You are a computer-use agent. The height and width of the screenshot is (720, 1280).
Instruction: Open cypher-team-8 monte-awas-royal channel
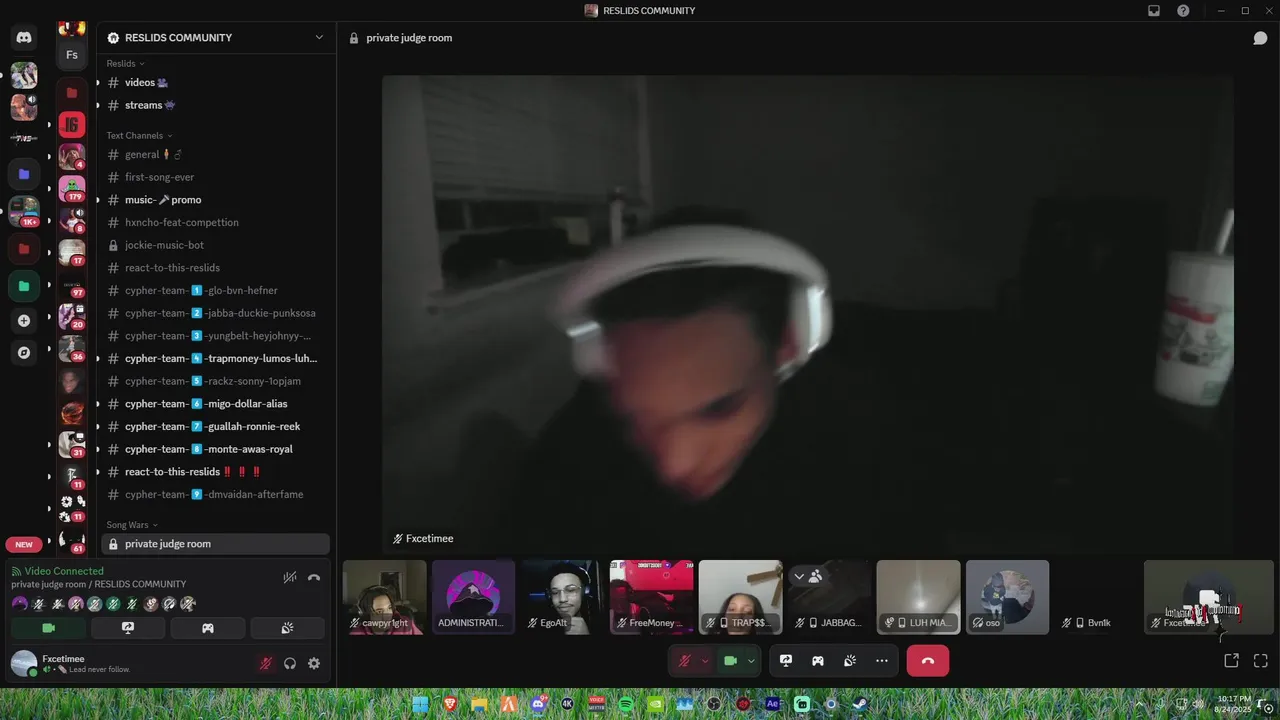(x=215, y=449)
